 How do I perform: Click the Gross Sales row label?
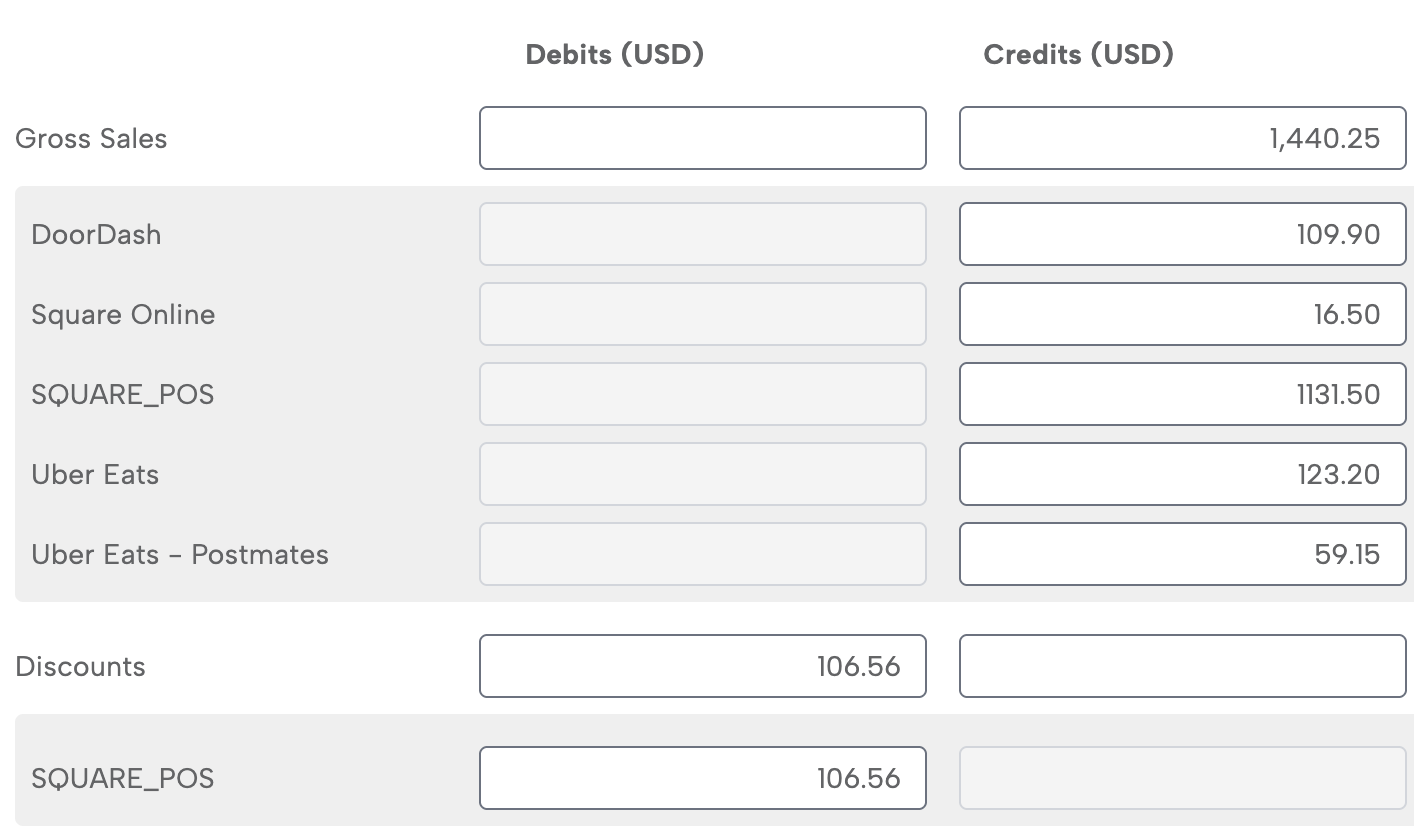click(91, 138)
